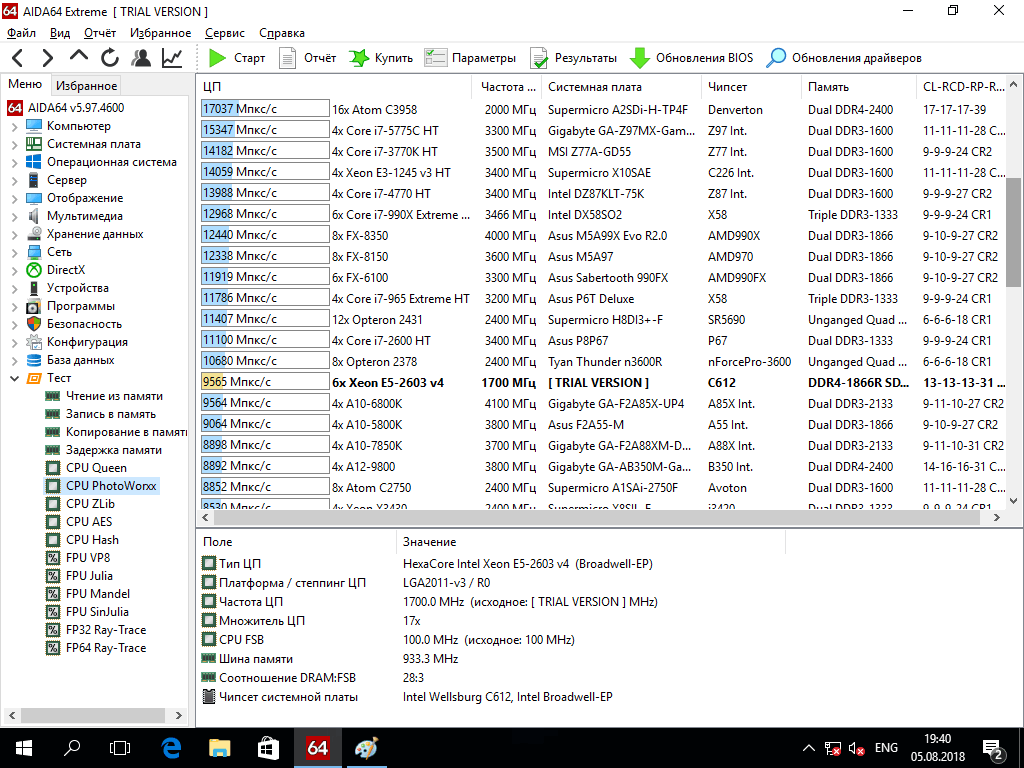Open the Отчёт report toolbar button
The image size is (1024, 768).
pyautogui.click(x=307, y=58)
